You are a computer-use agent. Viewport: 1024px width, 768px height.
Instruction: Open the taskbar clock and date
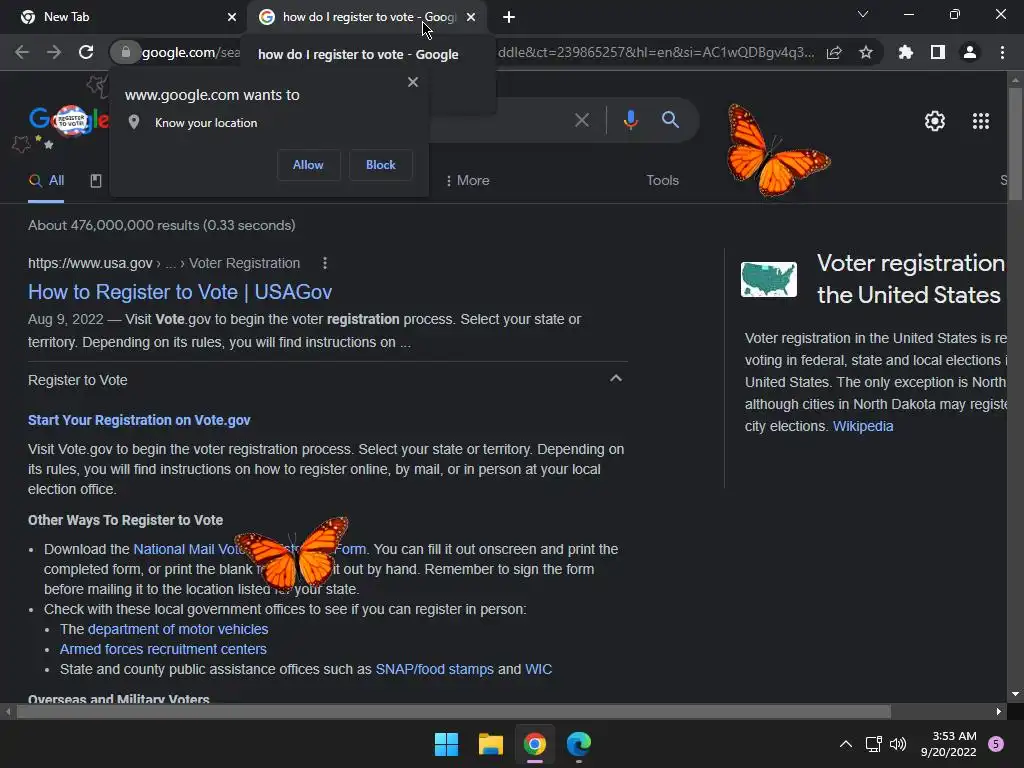point(948,744)
